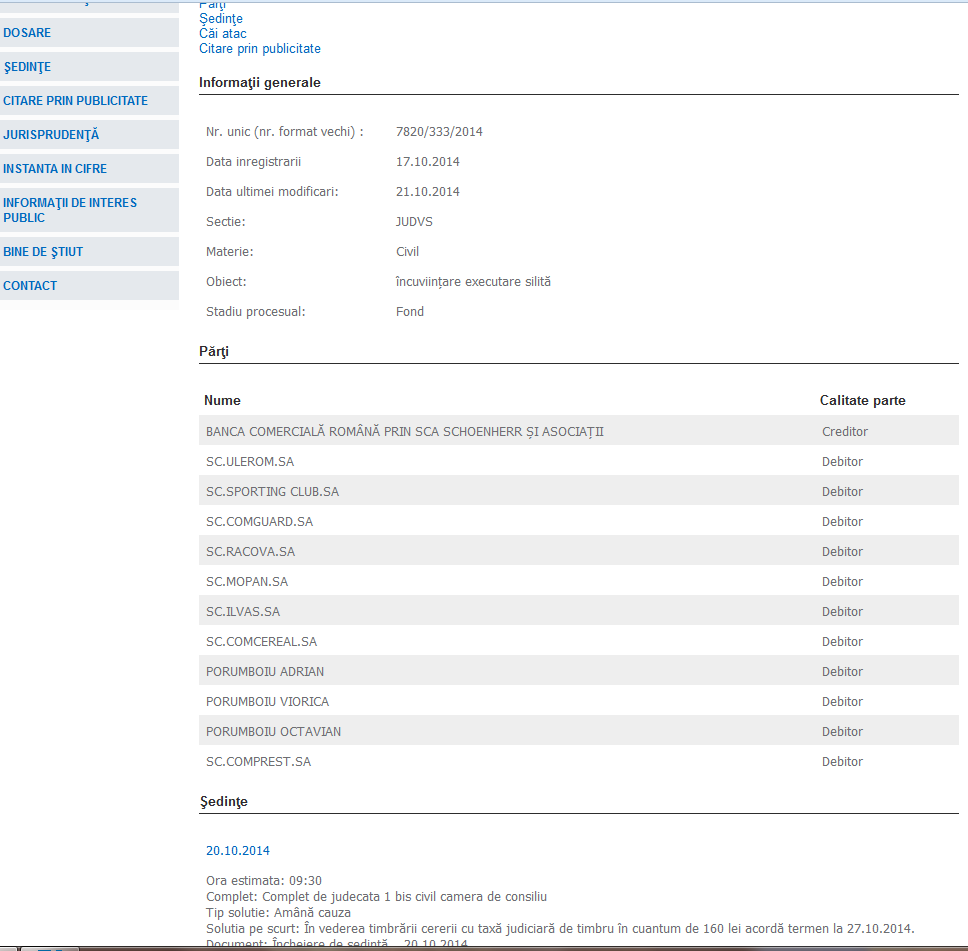Jump to the Şedinţe anchor link at top
The height and width of the screenshot is (951, 968).
(221, 19)
